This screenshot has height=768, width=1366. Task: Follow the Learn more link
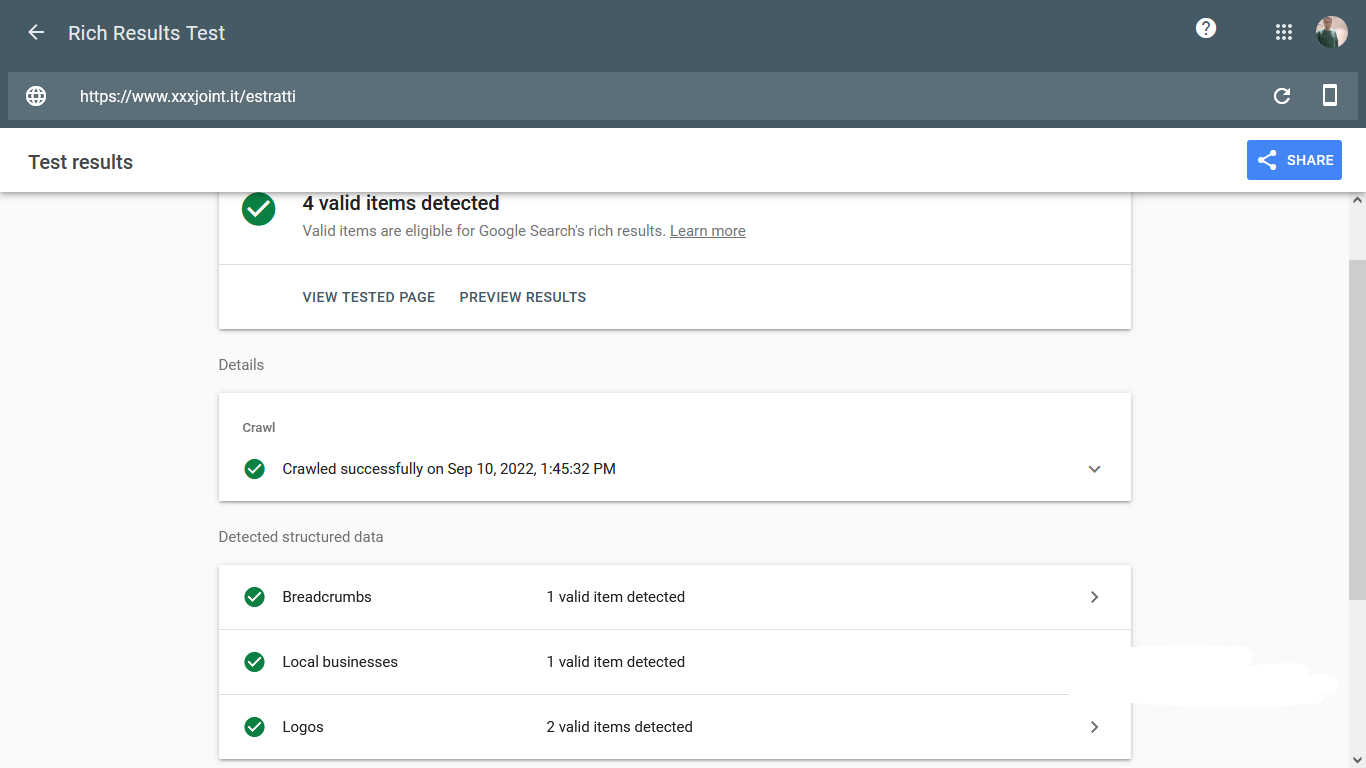[708, 231]
